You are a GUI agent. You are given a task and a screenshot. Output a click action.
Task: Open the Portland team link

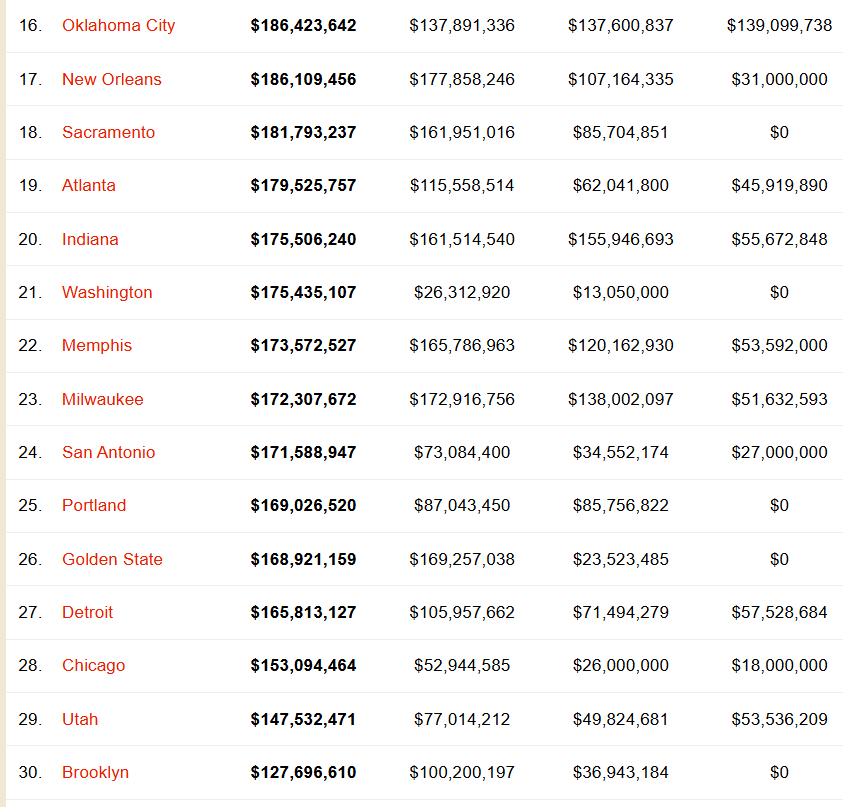(94, 505)
